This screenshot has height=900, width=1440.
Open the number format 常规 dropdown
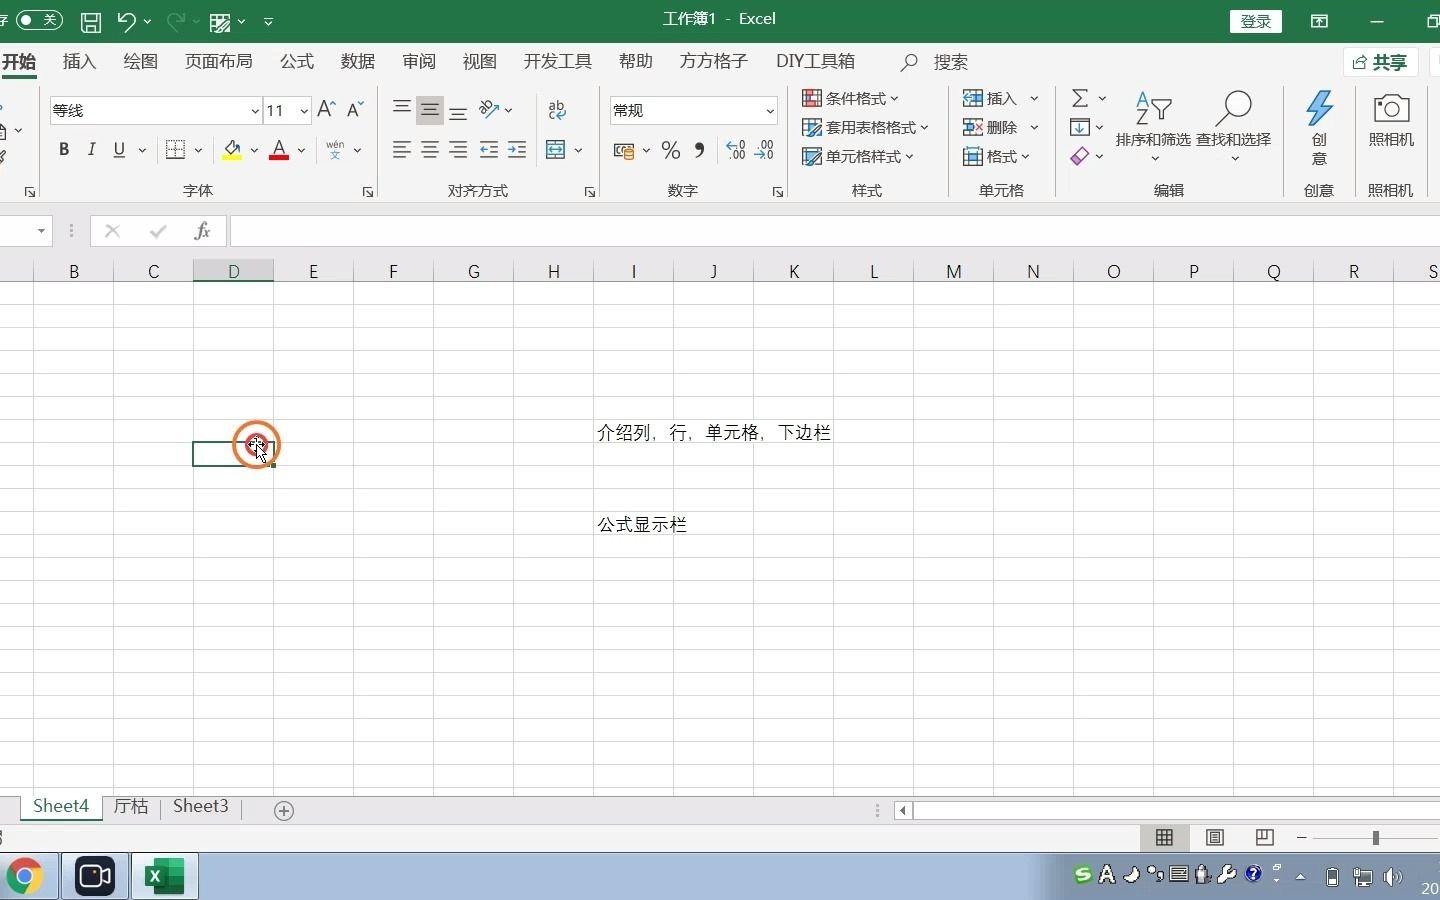click(769, 110)
